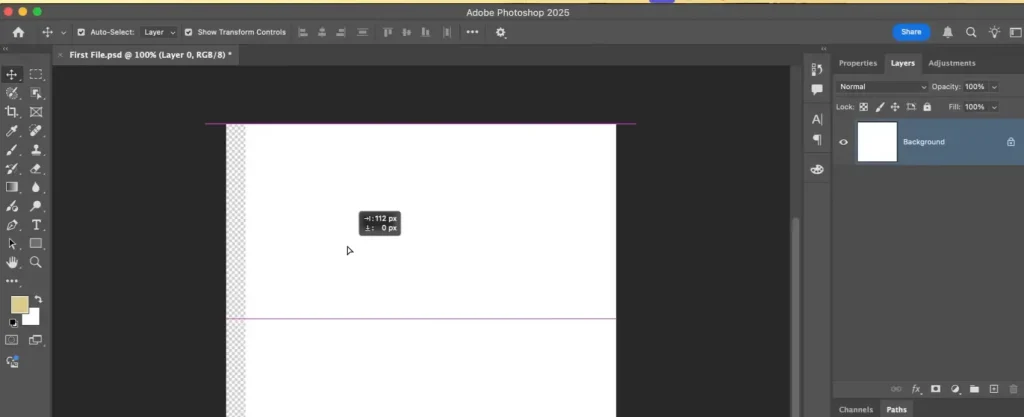Screen dimensions: 1024x417
Task: Select the Quick Selection tool
Action: [12, 93]
